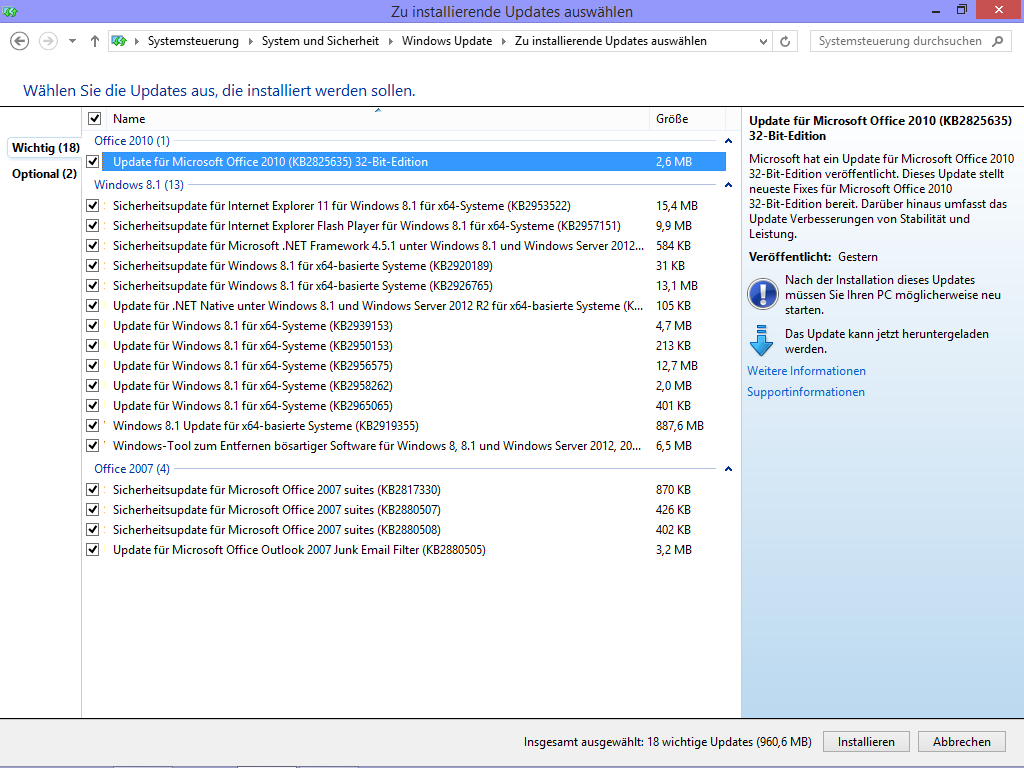The image size is (1024, 768).
Task: Select the Zu installierende Updates auswählen breadcrumb
Action: [611, 41]
